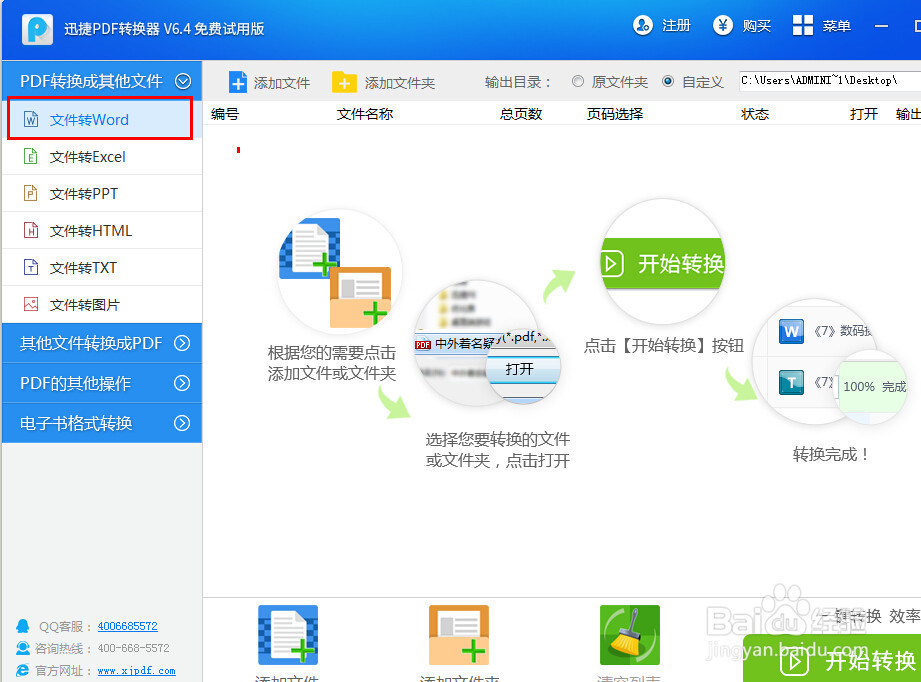Click the large bottom 添加文件 icon
This screenshot has width=921, height=682.
[288, 635]
